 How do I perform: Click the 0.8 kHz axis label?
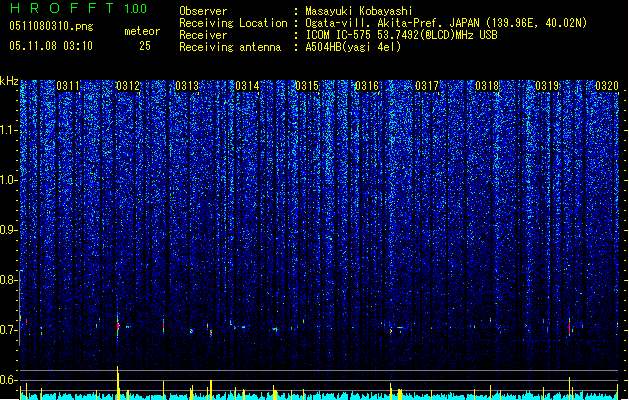(x=8, y=280)
